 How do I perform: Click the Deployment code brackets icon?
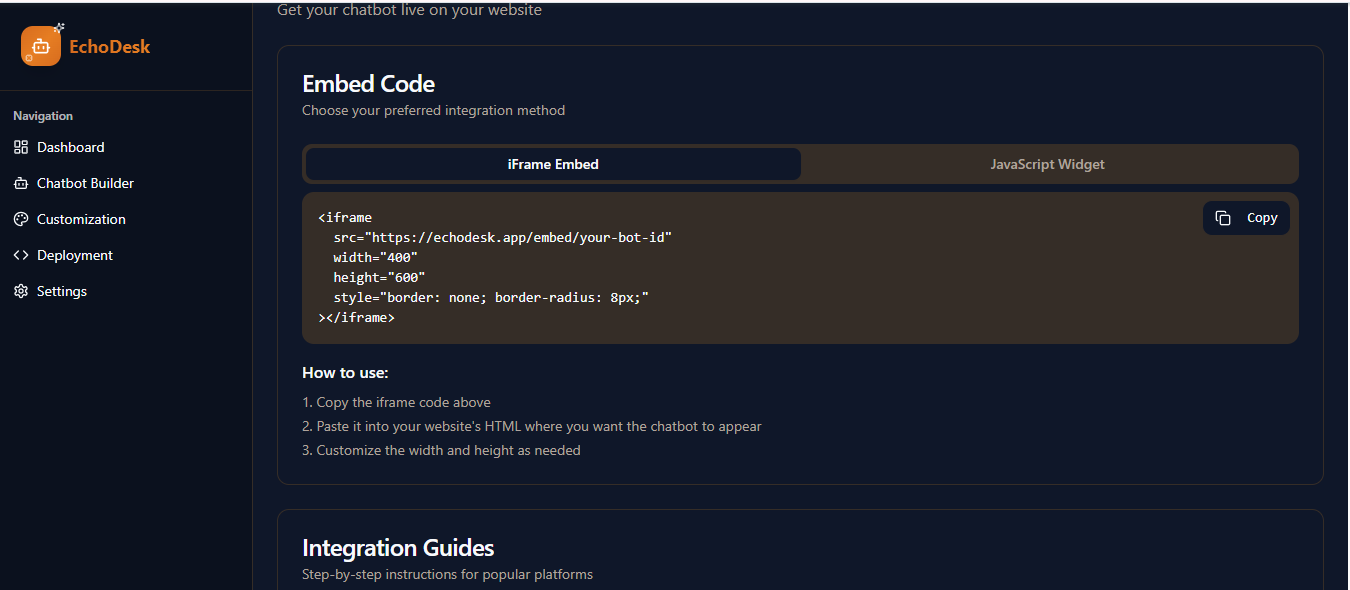coord(21,255)
